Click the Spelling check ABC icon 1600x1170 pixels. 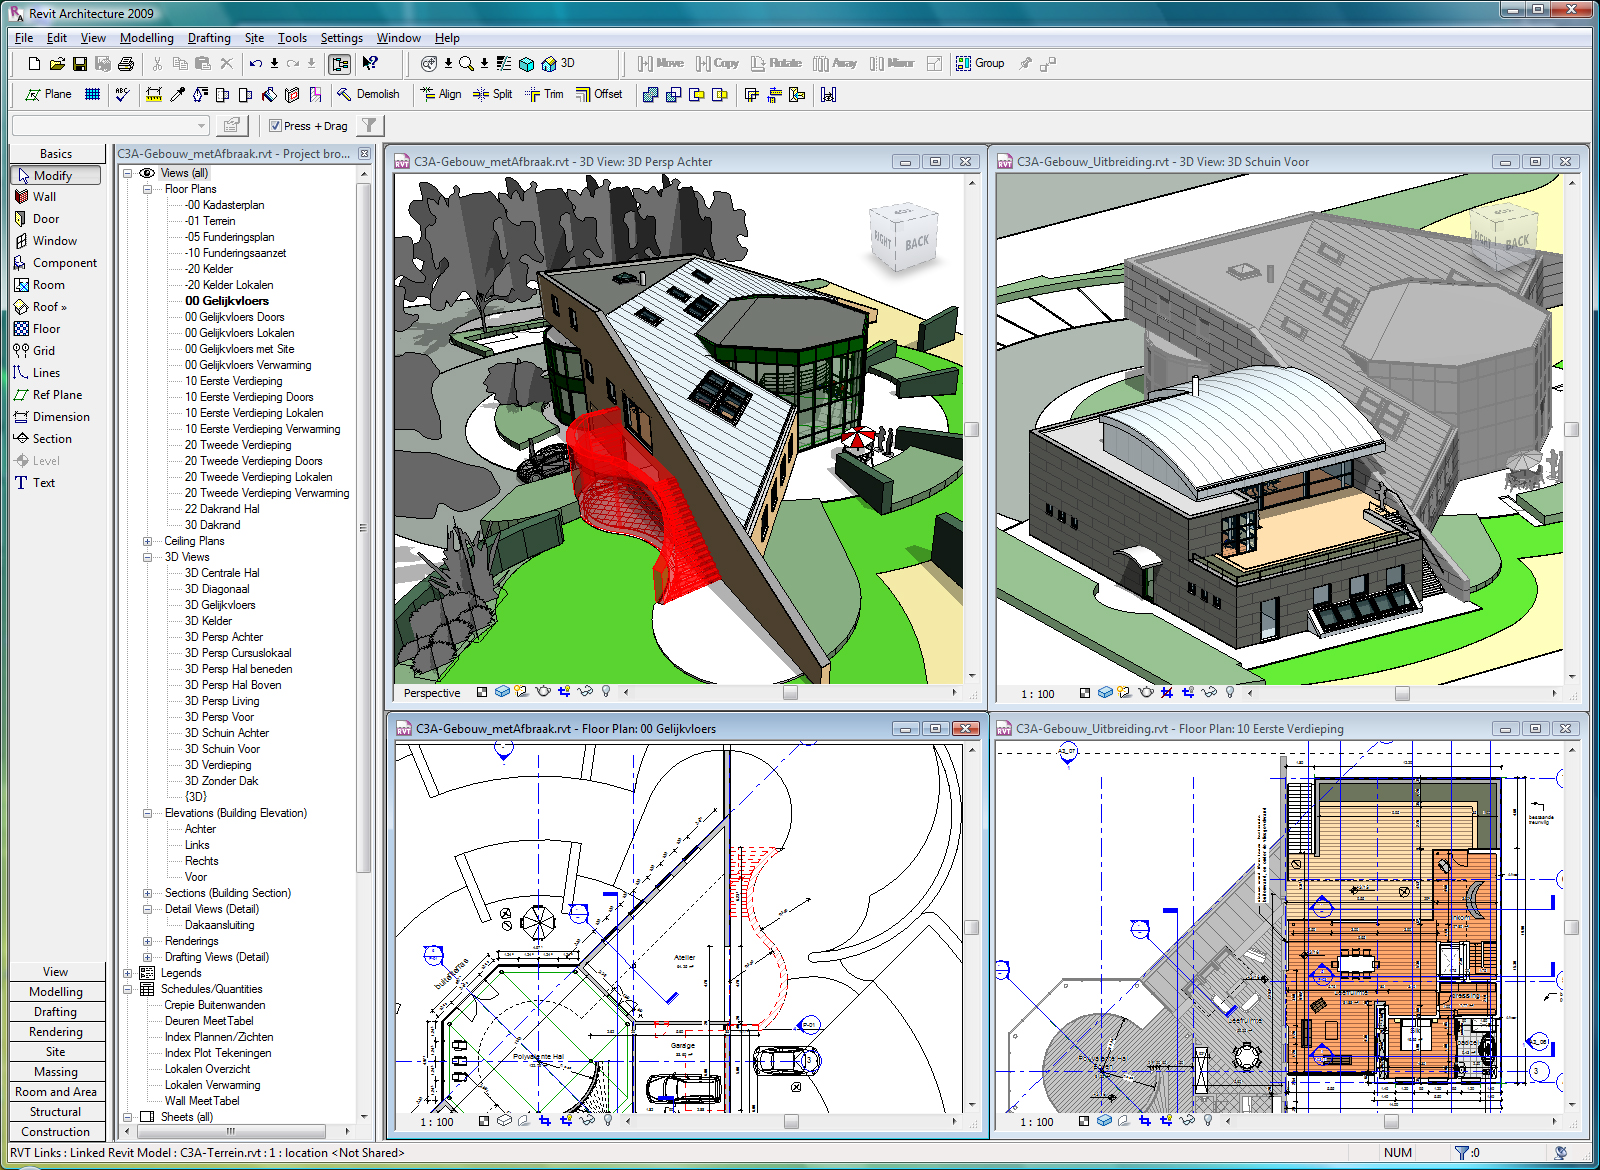point(122,94)
